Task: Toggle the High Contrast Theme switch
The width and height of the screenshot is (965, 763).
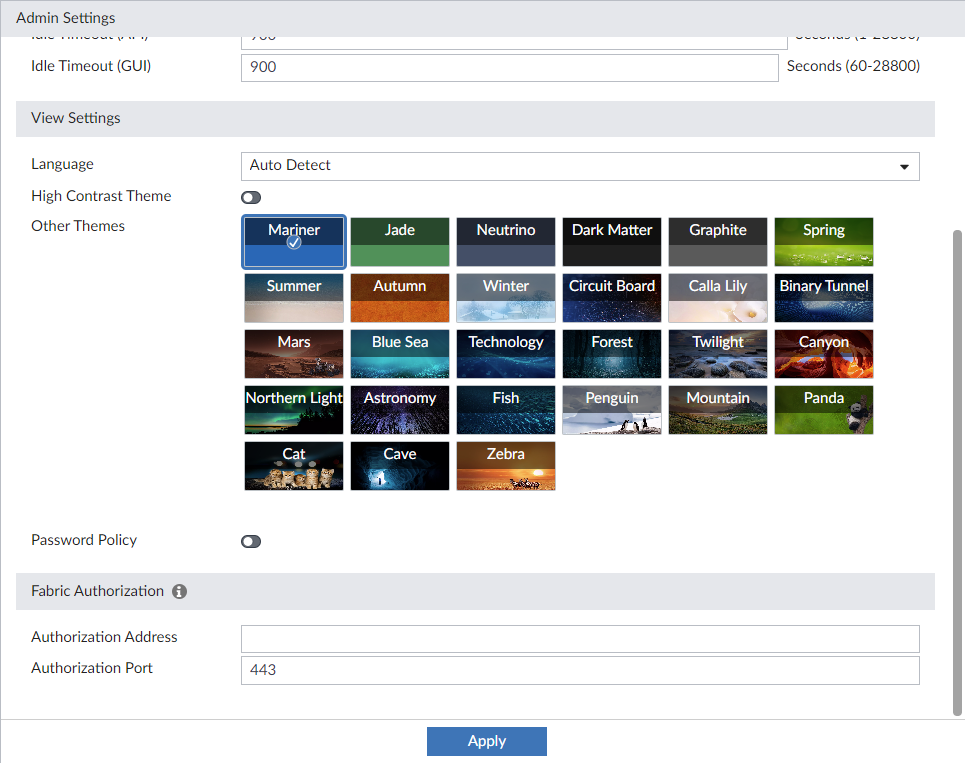Action: coord(251,197)
